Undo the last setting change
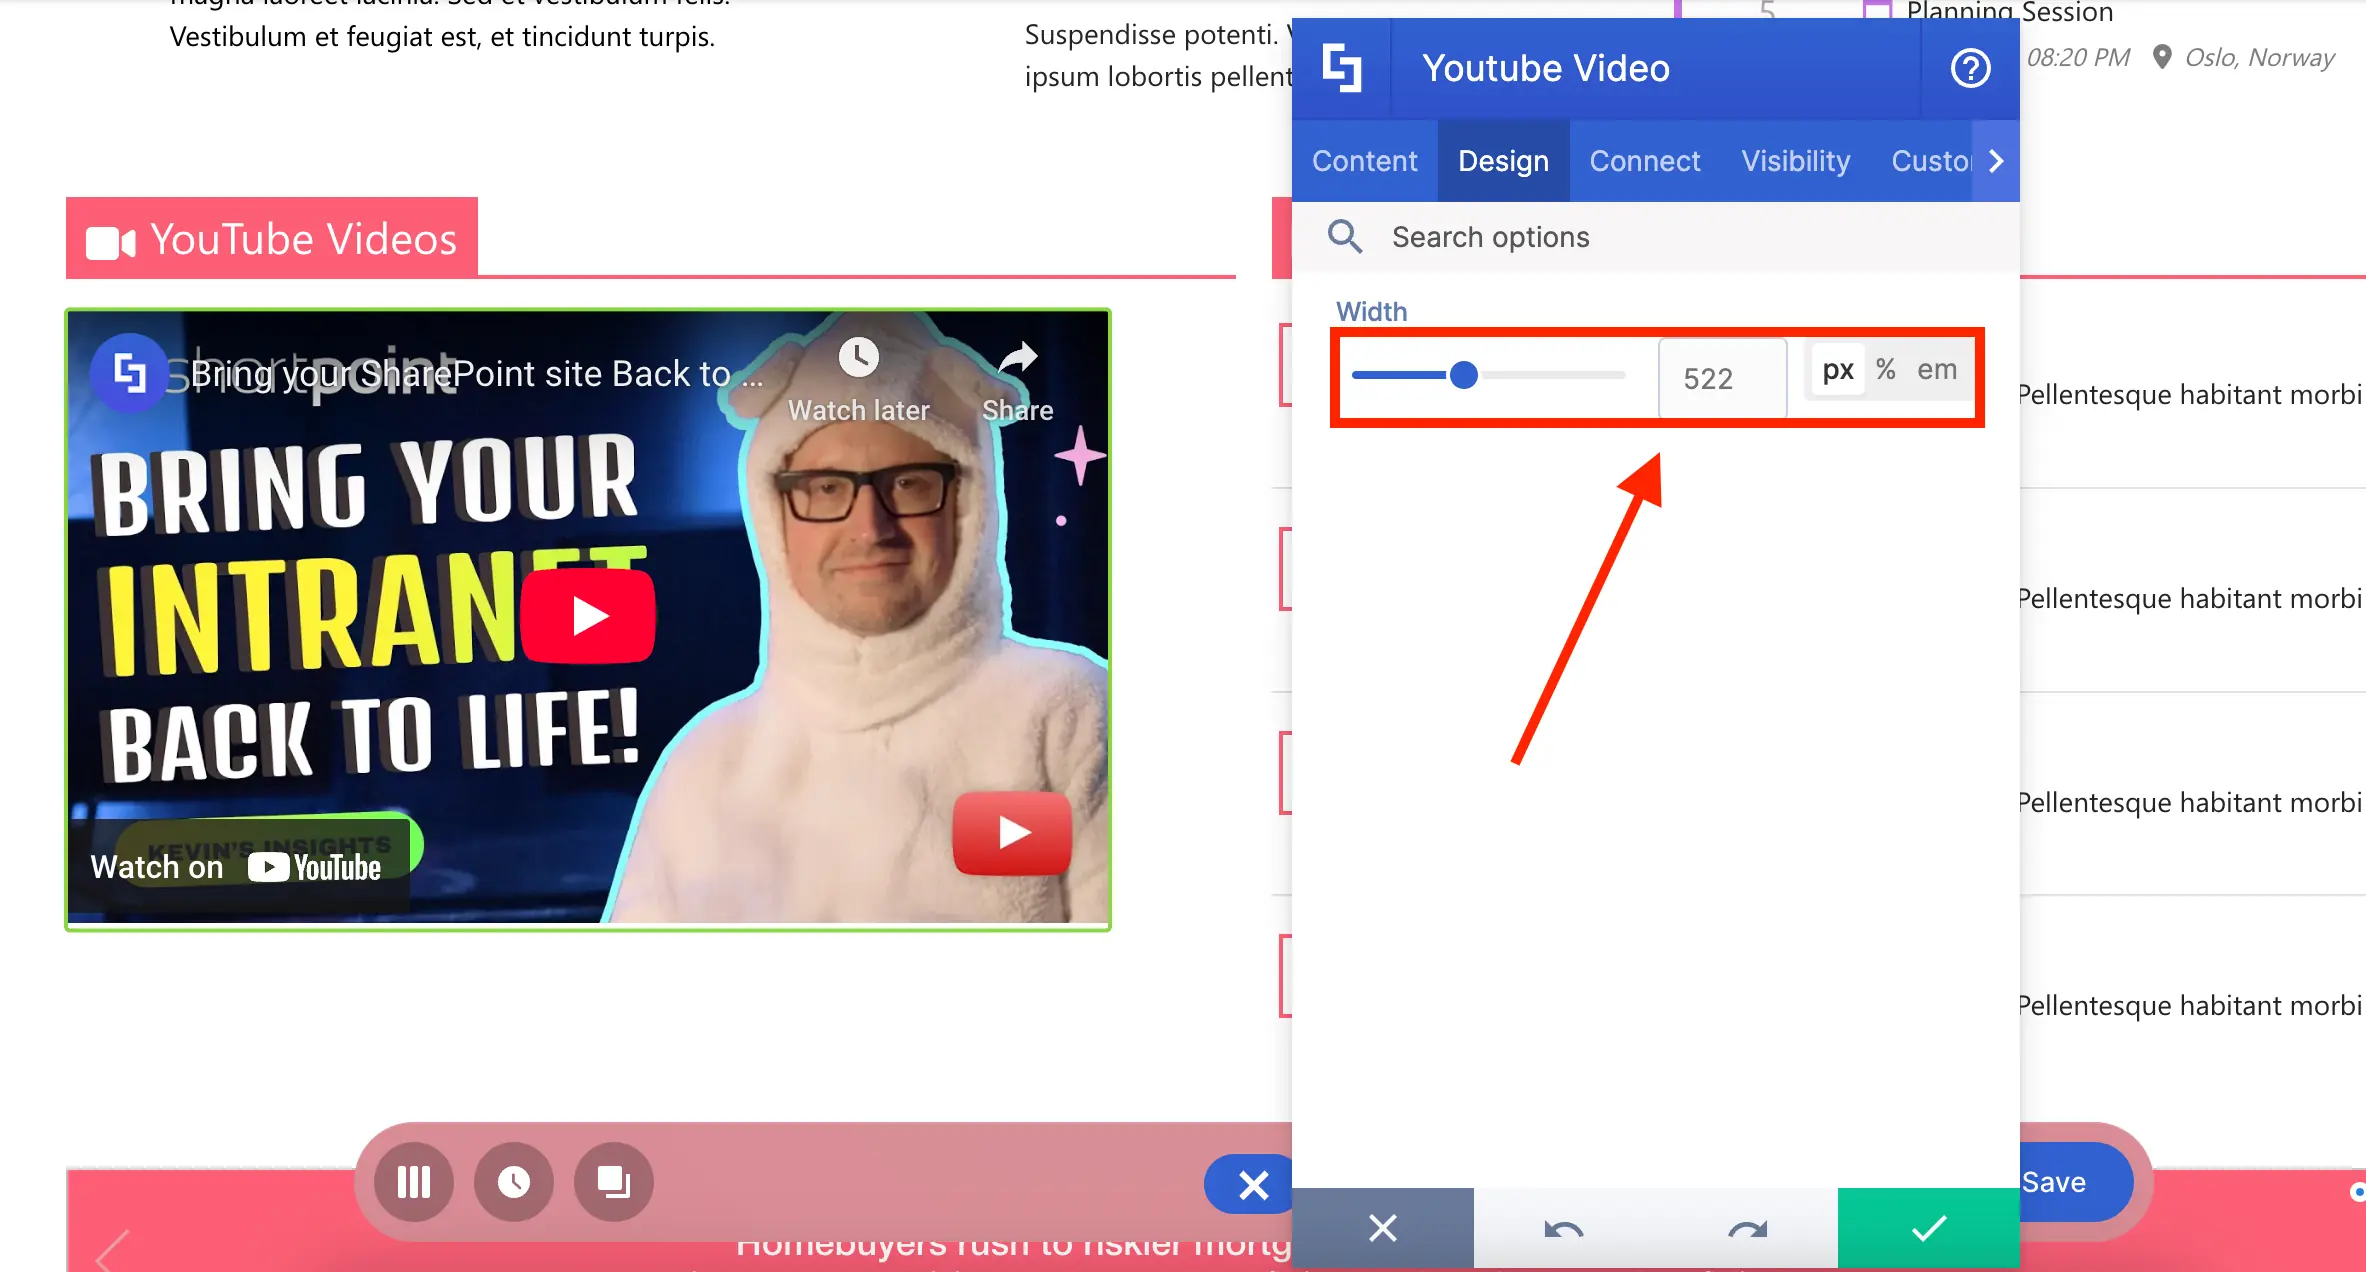The width and height of the screenshot is (2366, 1272). [1564, 1229]
